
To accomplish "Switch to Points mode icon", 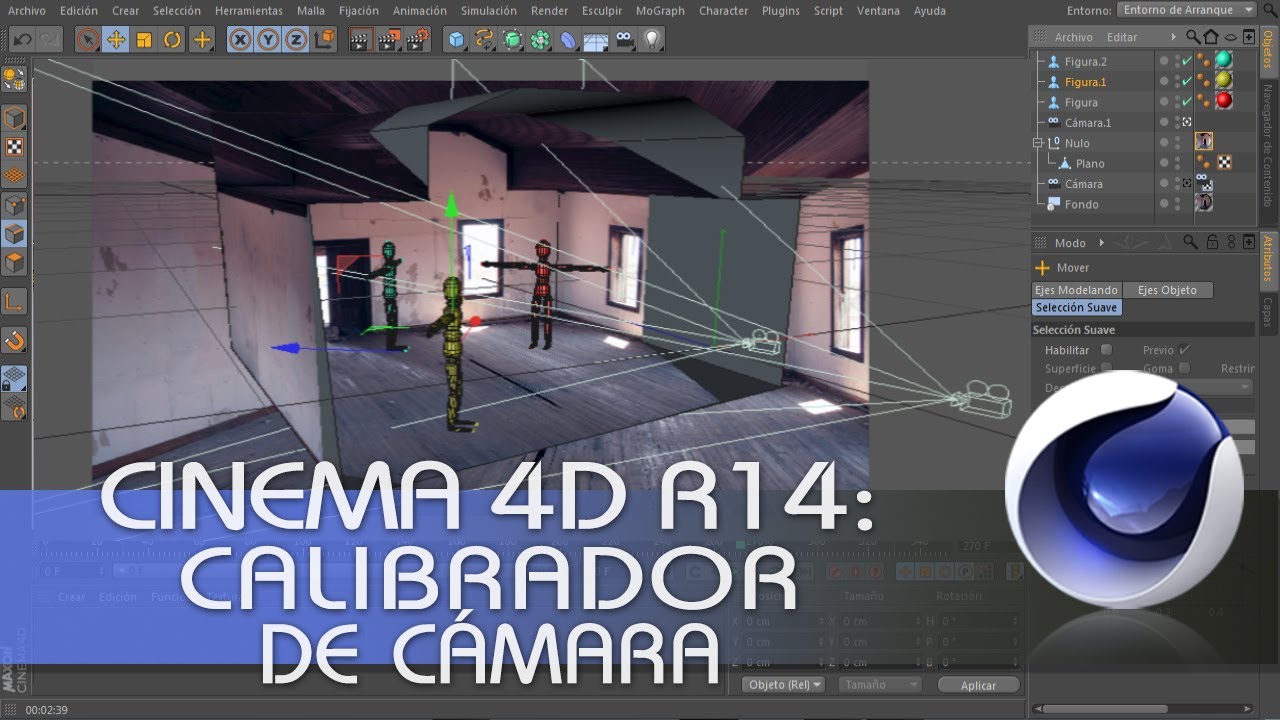I will 14,205.
